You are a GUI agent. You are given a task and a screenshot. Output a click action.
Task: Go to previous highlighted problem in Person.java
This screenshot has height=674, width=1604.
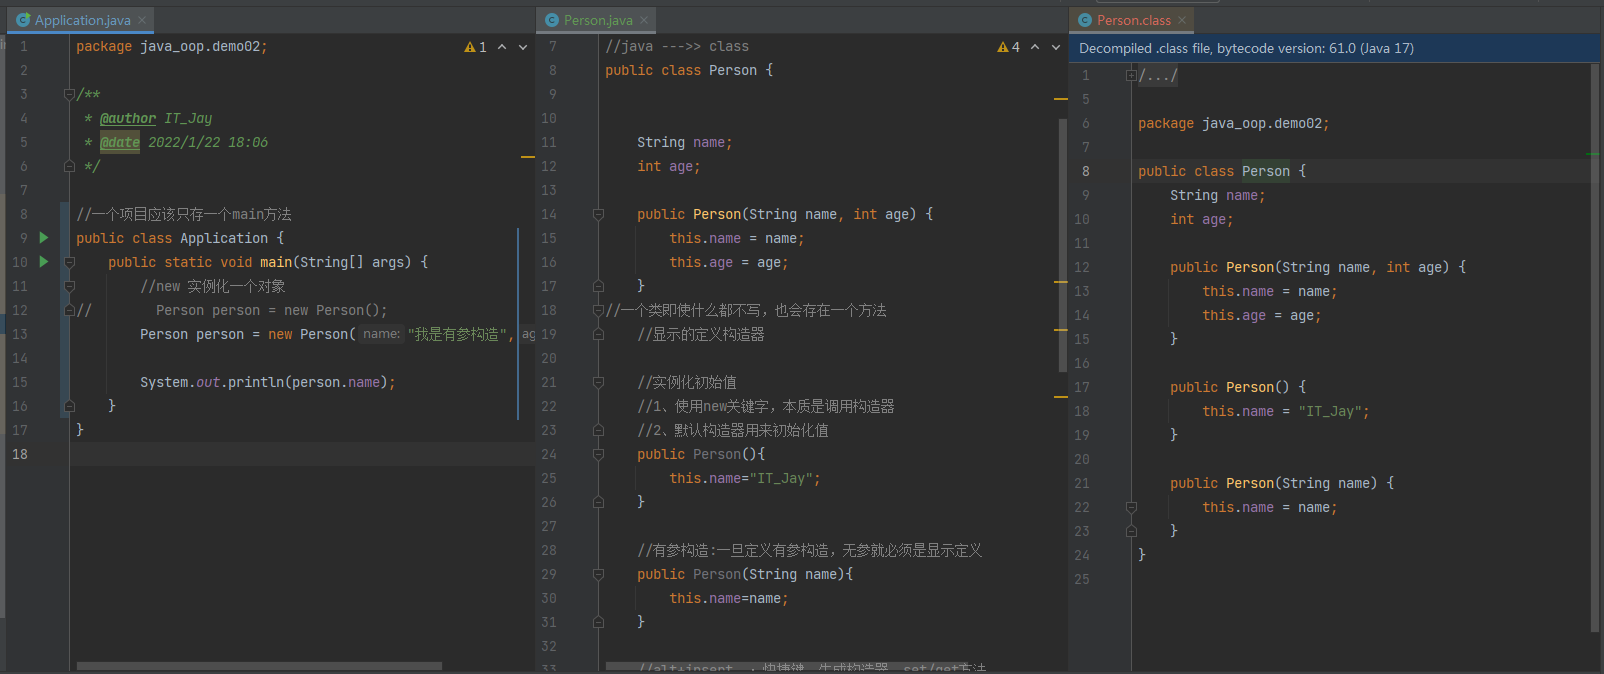[x=1035, y=47]
